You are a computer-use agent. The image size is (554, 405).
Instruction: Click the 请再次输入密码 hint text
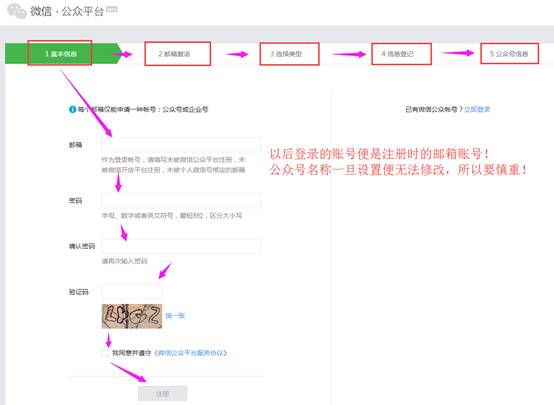[x=124, y=261]
